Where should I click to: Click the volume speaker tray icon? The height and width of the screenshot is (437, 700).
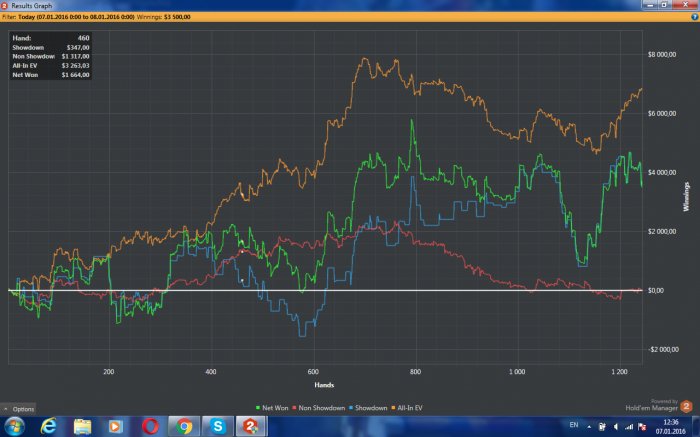pos(616,427)
